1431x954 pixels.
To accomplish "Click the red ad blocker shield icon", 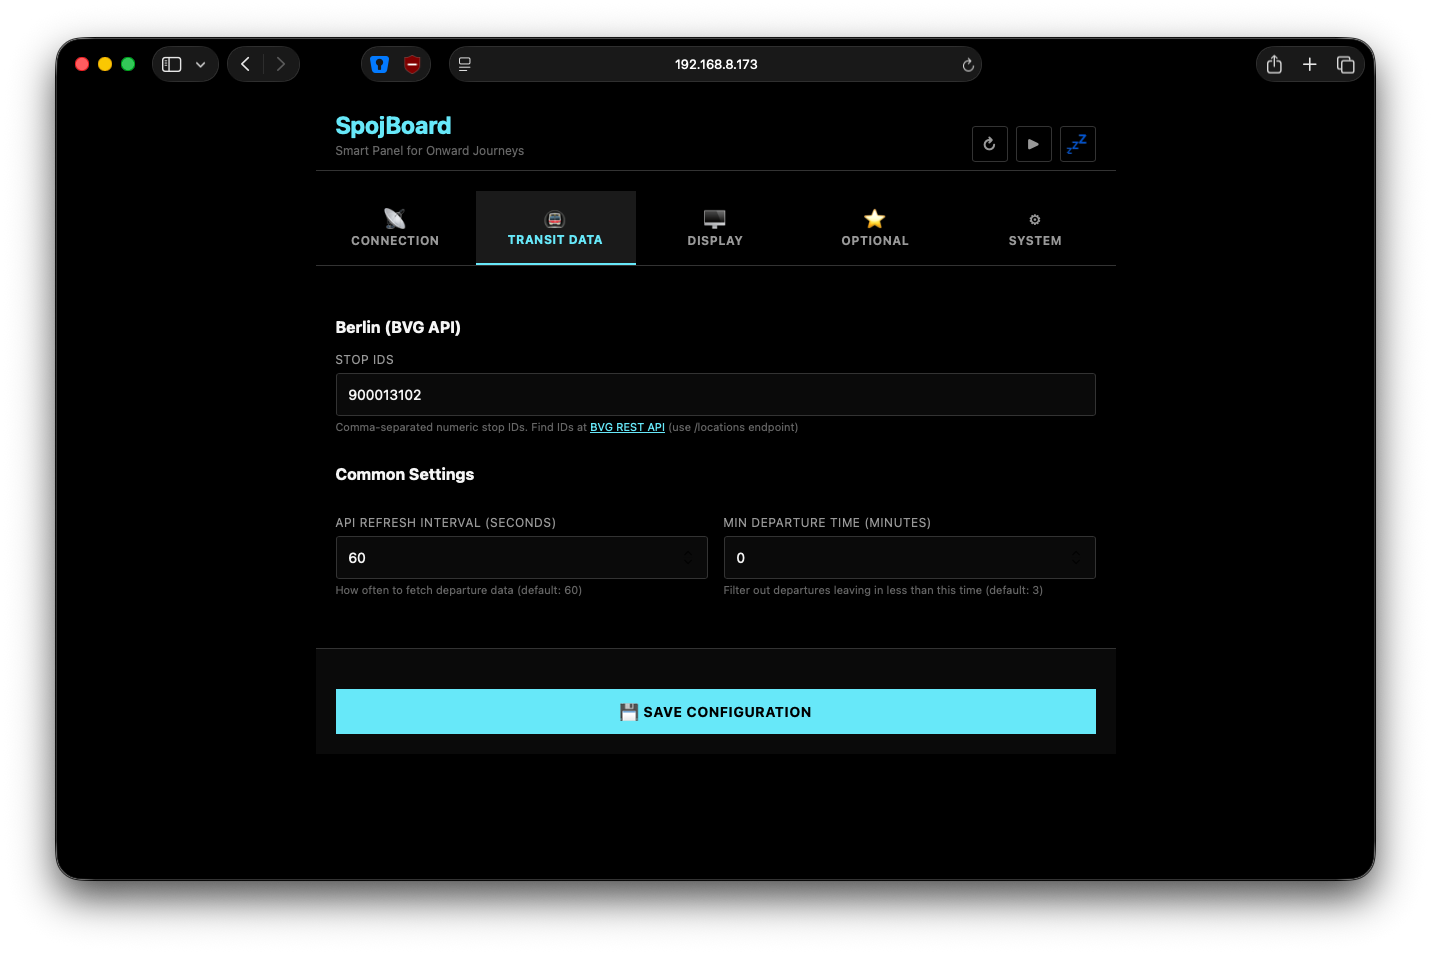I will [x=412, y=64].
